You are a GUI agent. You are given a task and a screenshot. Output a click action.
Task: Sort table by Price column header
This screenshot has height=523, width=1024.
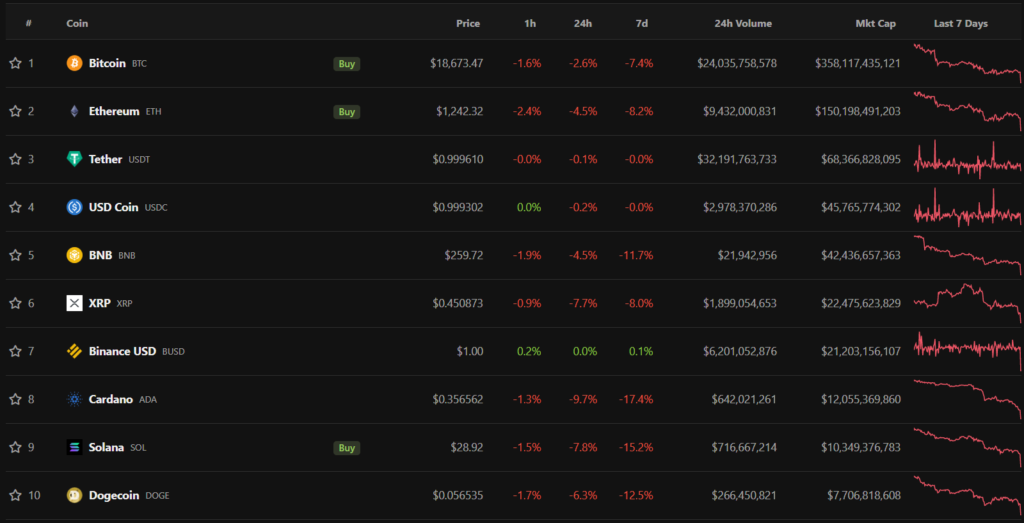[467, 23]
